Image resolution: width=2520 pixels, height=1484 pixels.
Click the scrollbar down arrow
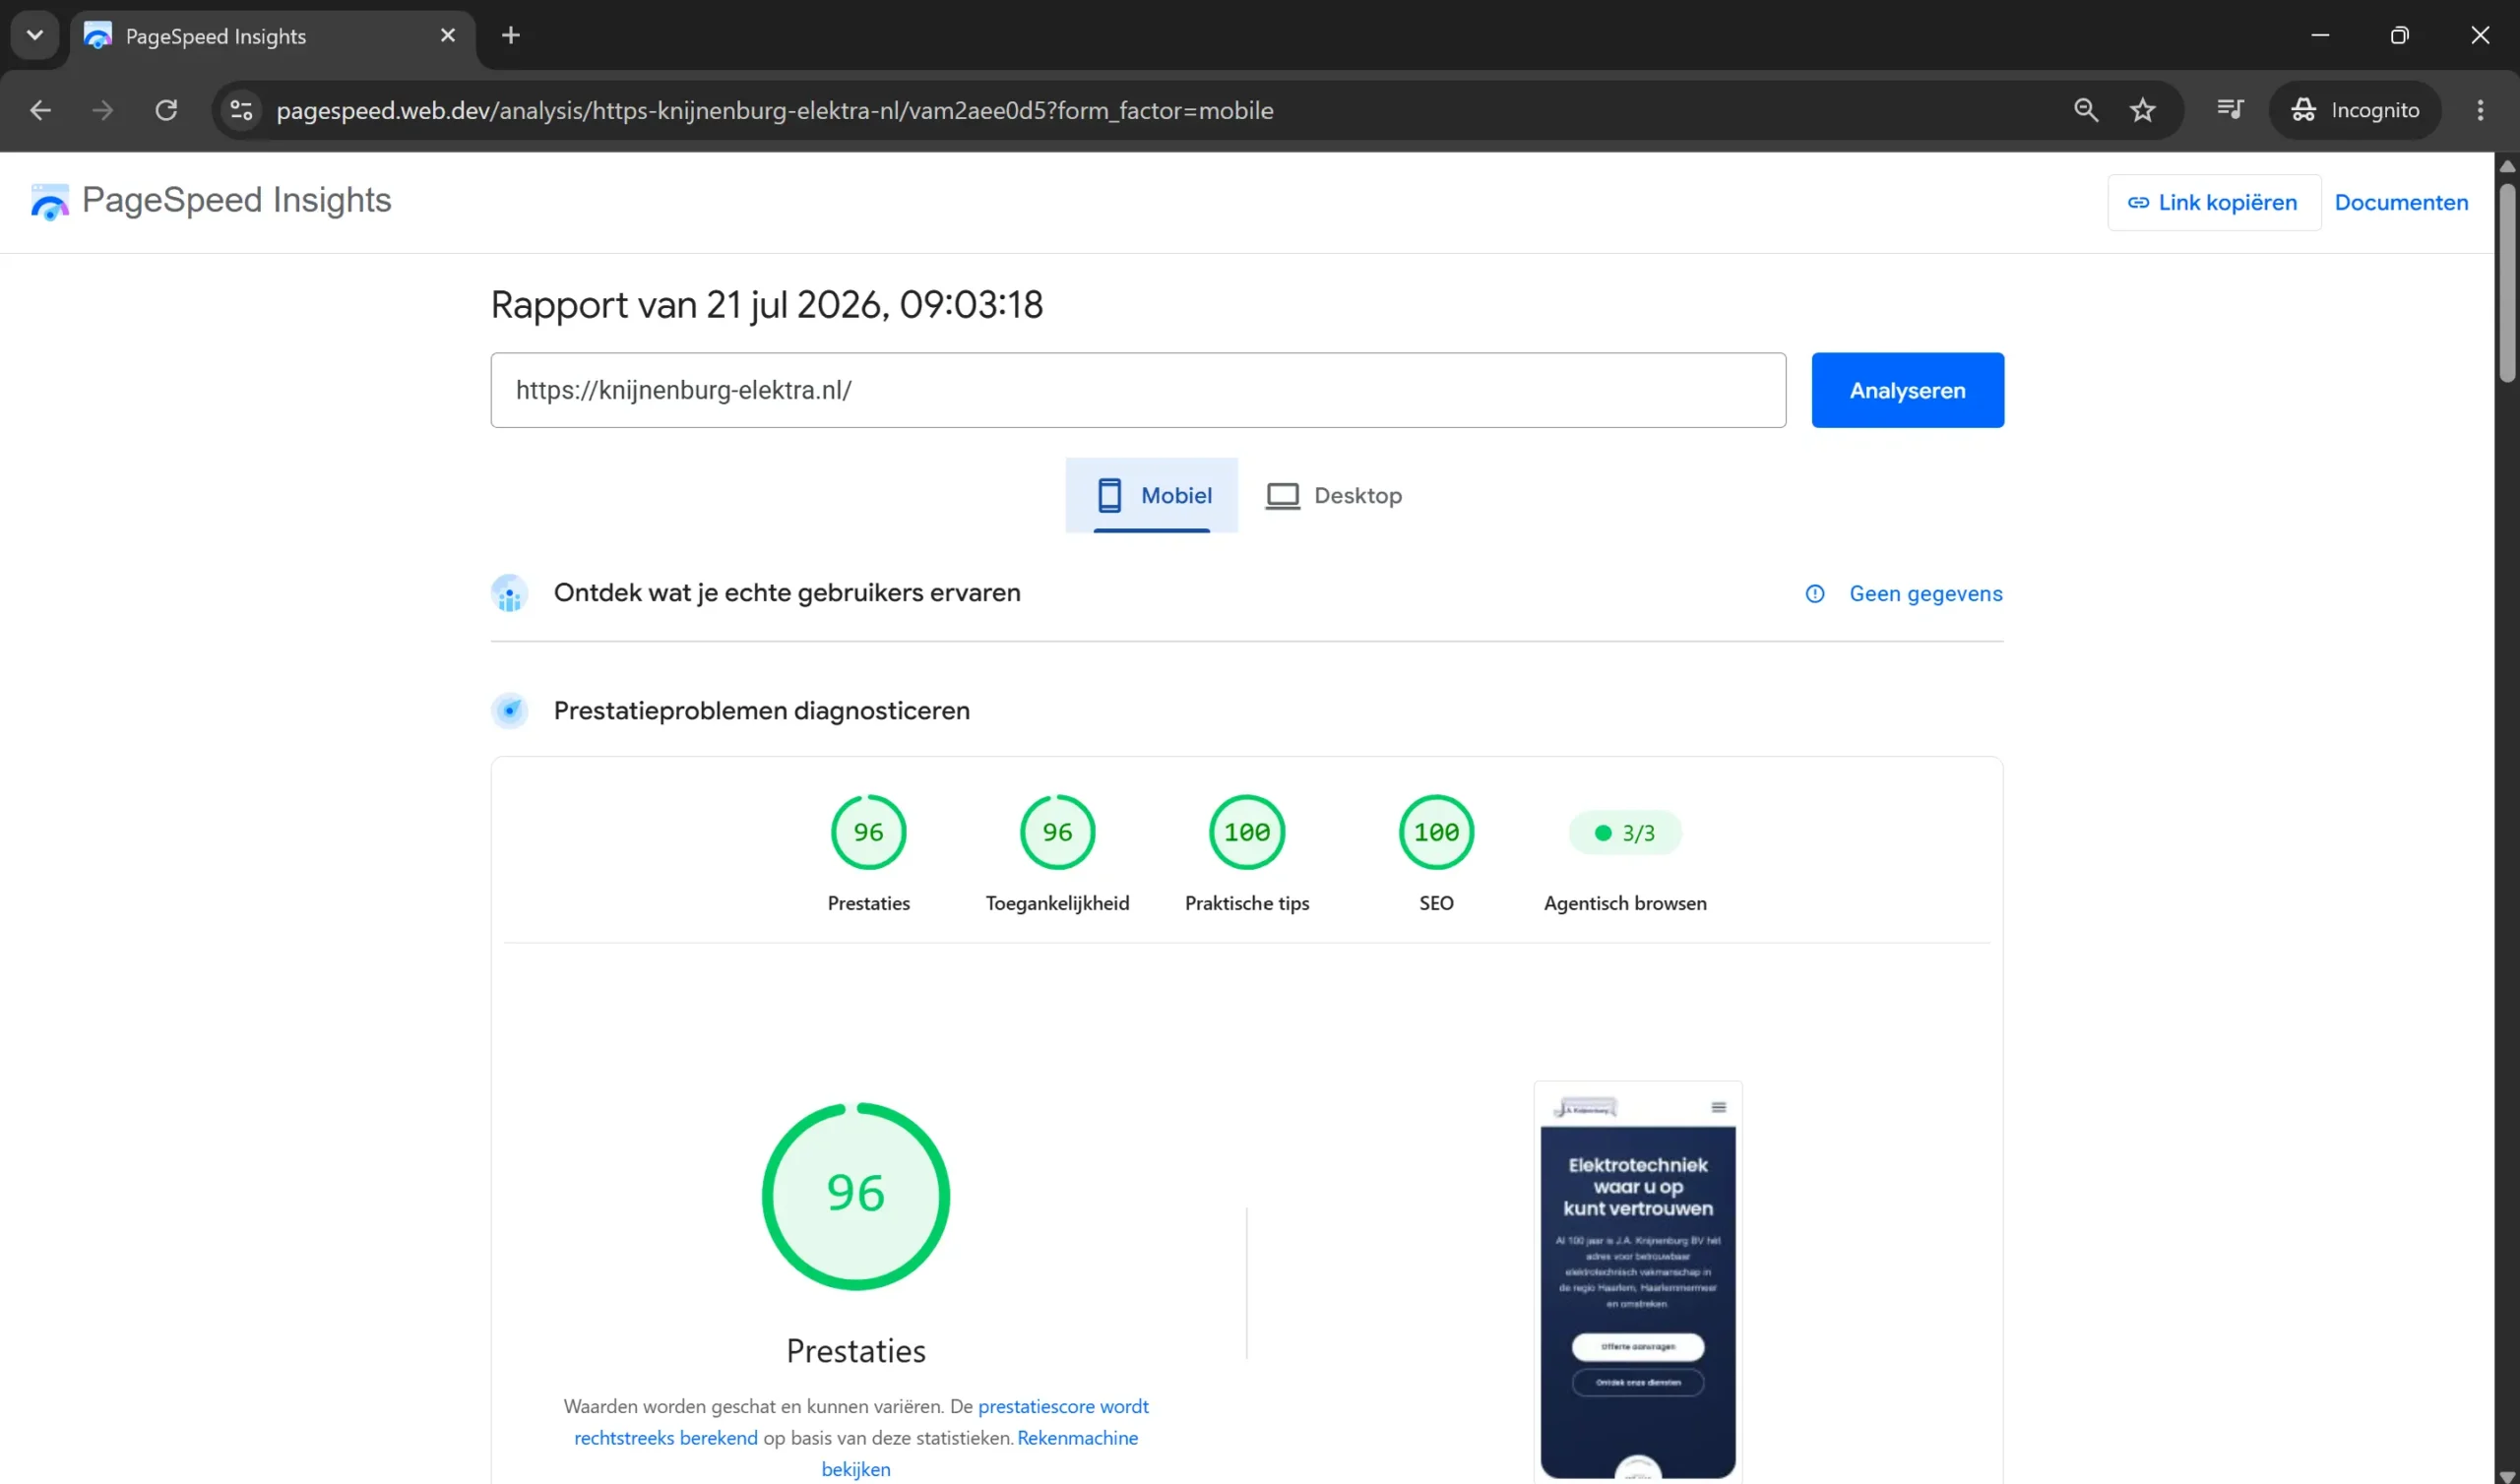(2507, 1476)
